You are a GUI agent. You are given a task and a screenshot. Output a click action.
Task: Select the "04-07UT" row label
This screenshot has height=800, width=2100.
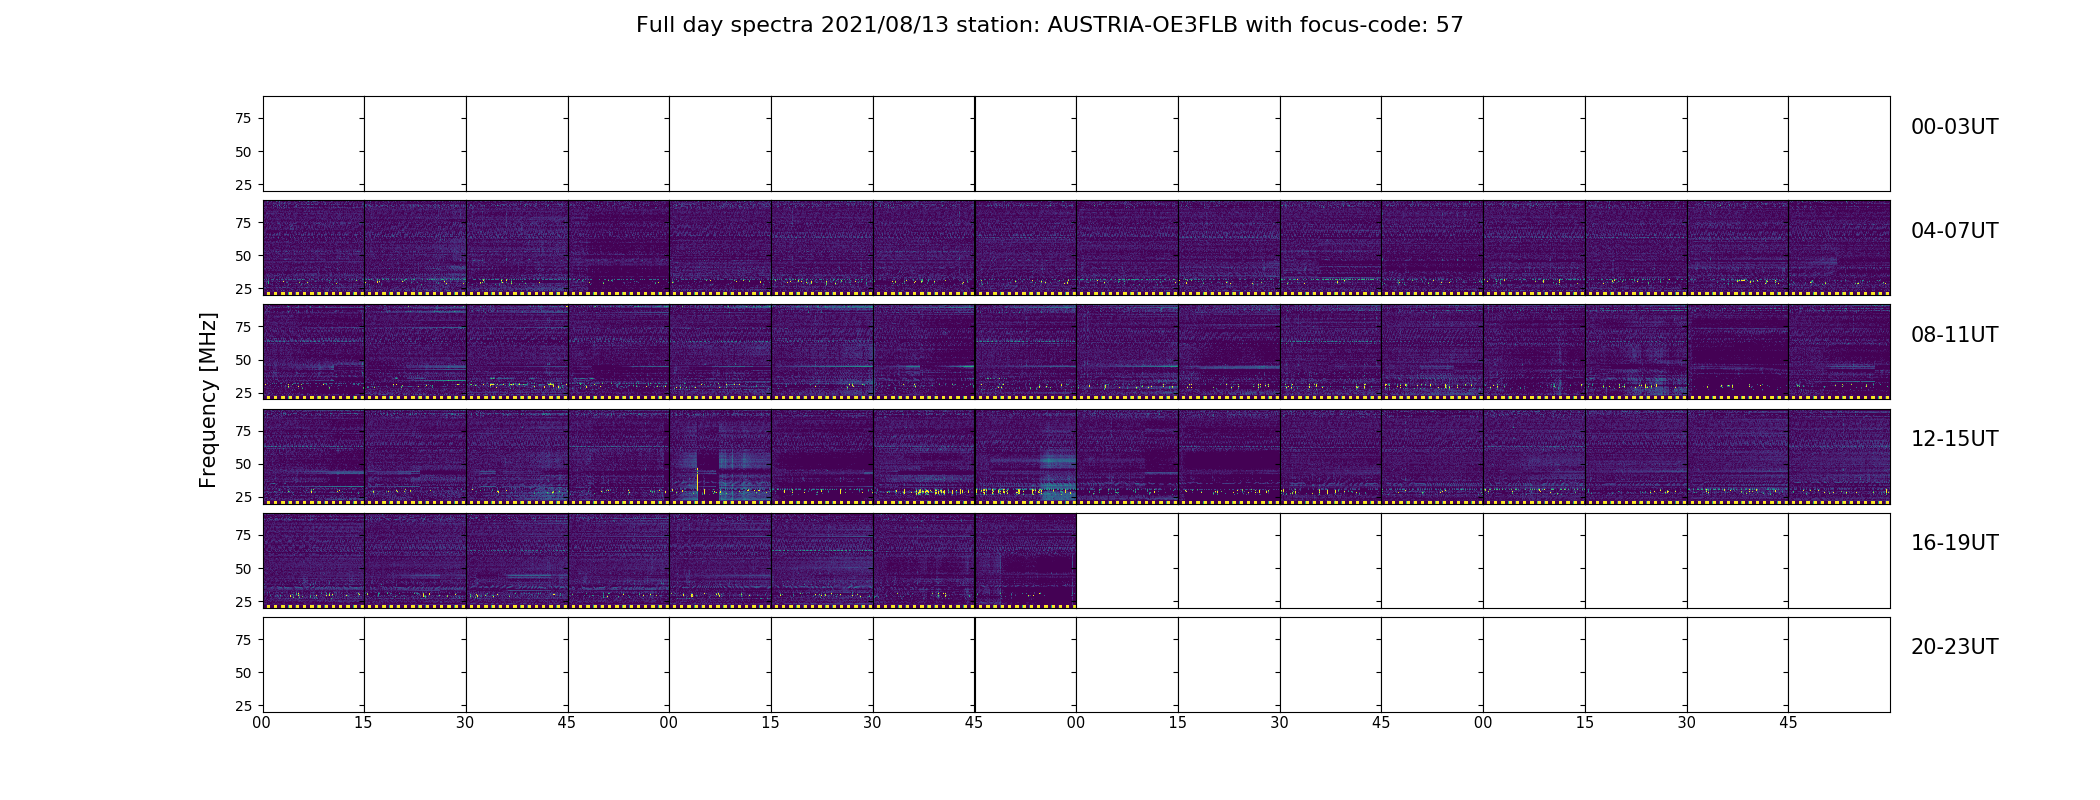1954,231
